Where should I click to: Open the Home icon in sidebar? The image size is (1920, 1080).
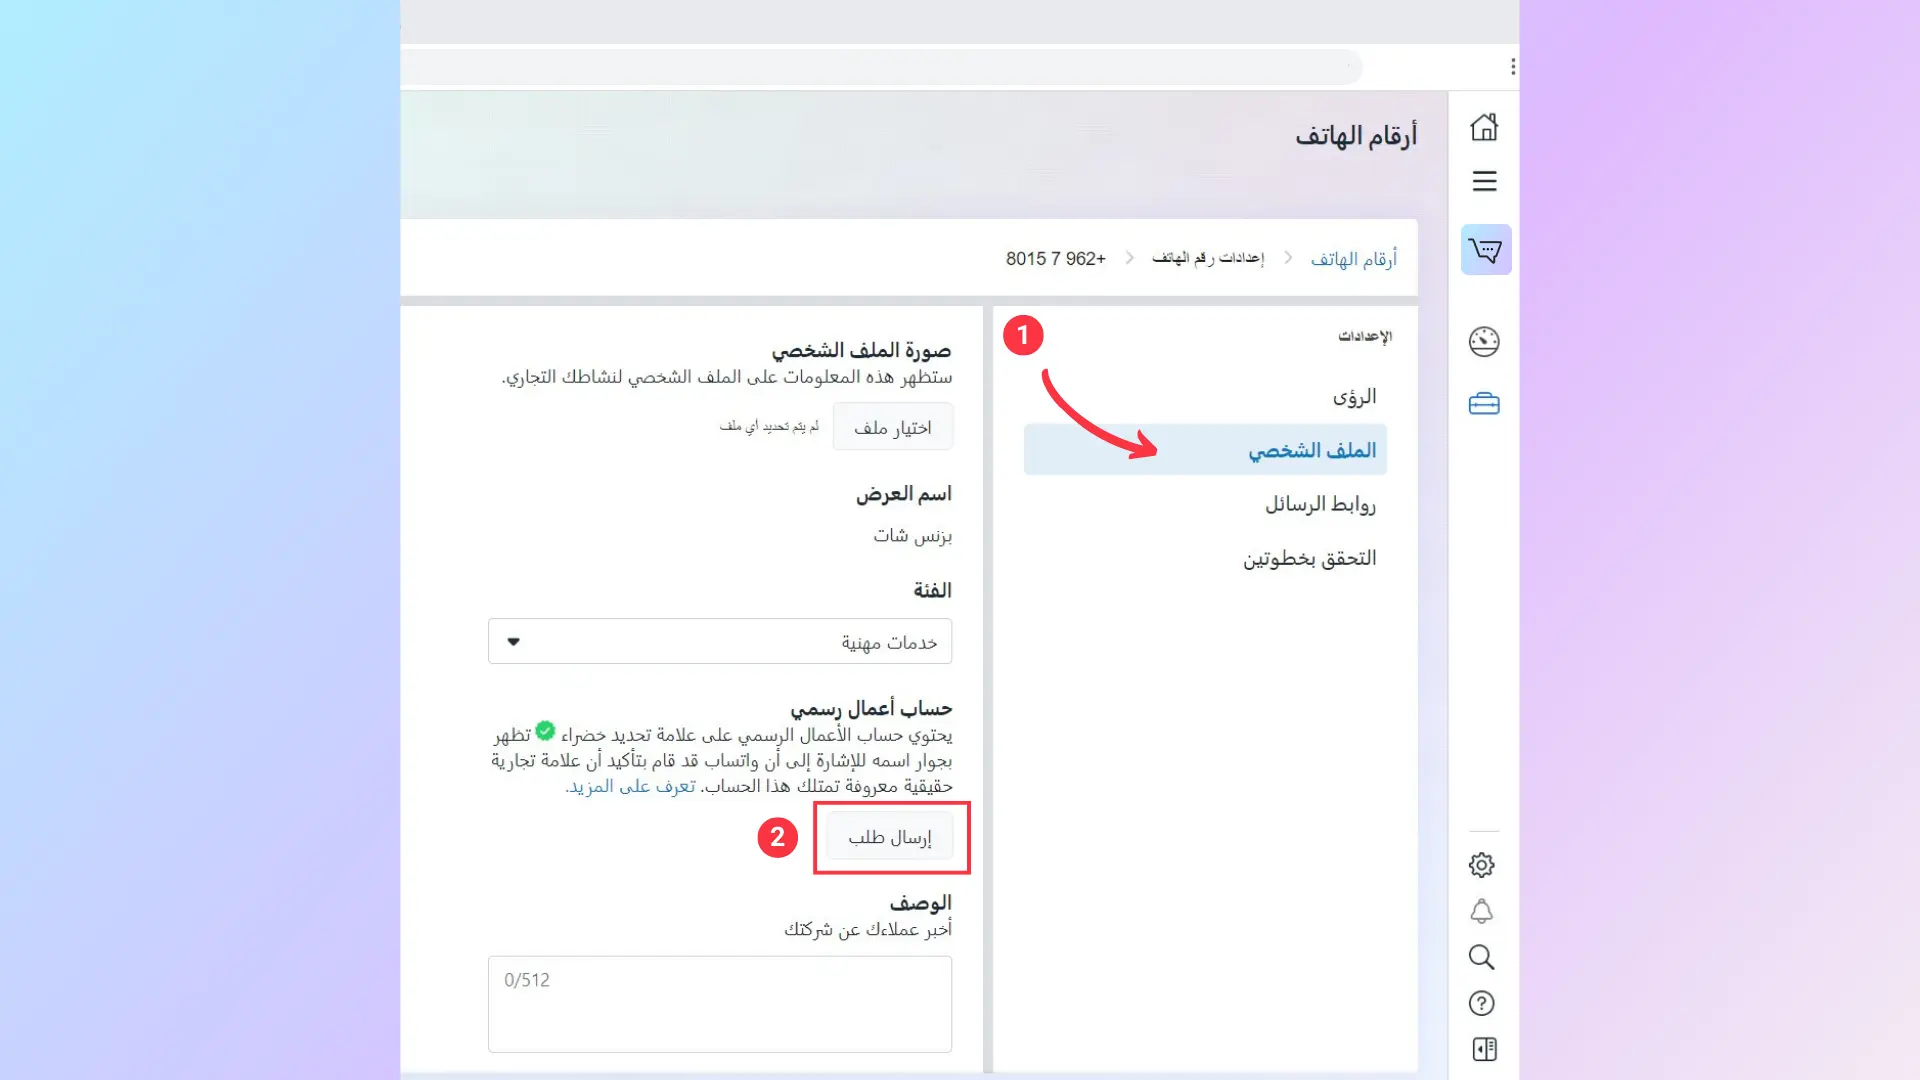[1484, 127]
